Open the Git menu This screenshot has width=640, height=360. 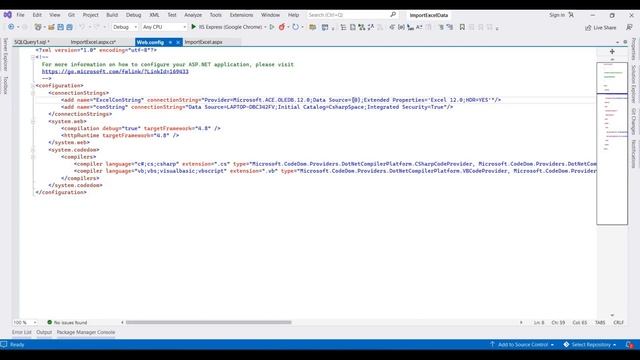click(71, 15)
